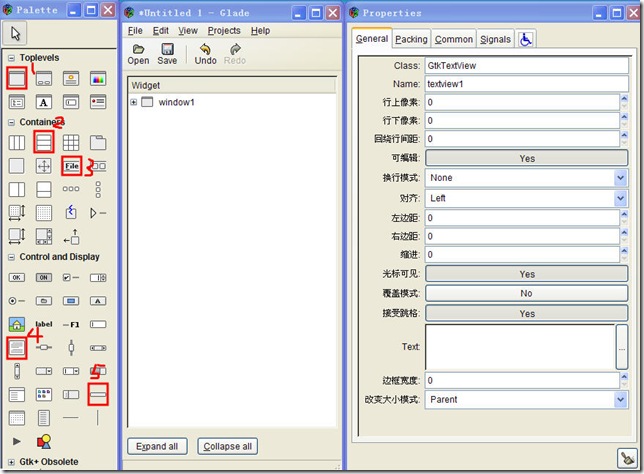Open the Projects menu
Viewport: 644px width, 474px height.
224,31
